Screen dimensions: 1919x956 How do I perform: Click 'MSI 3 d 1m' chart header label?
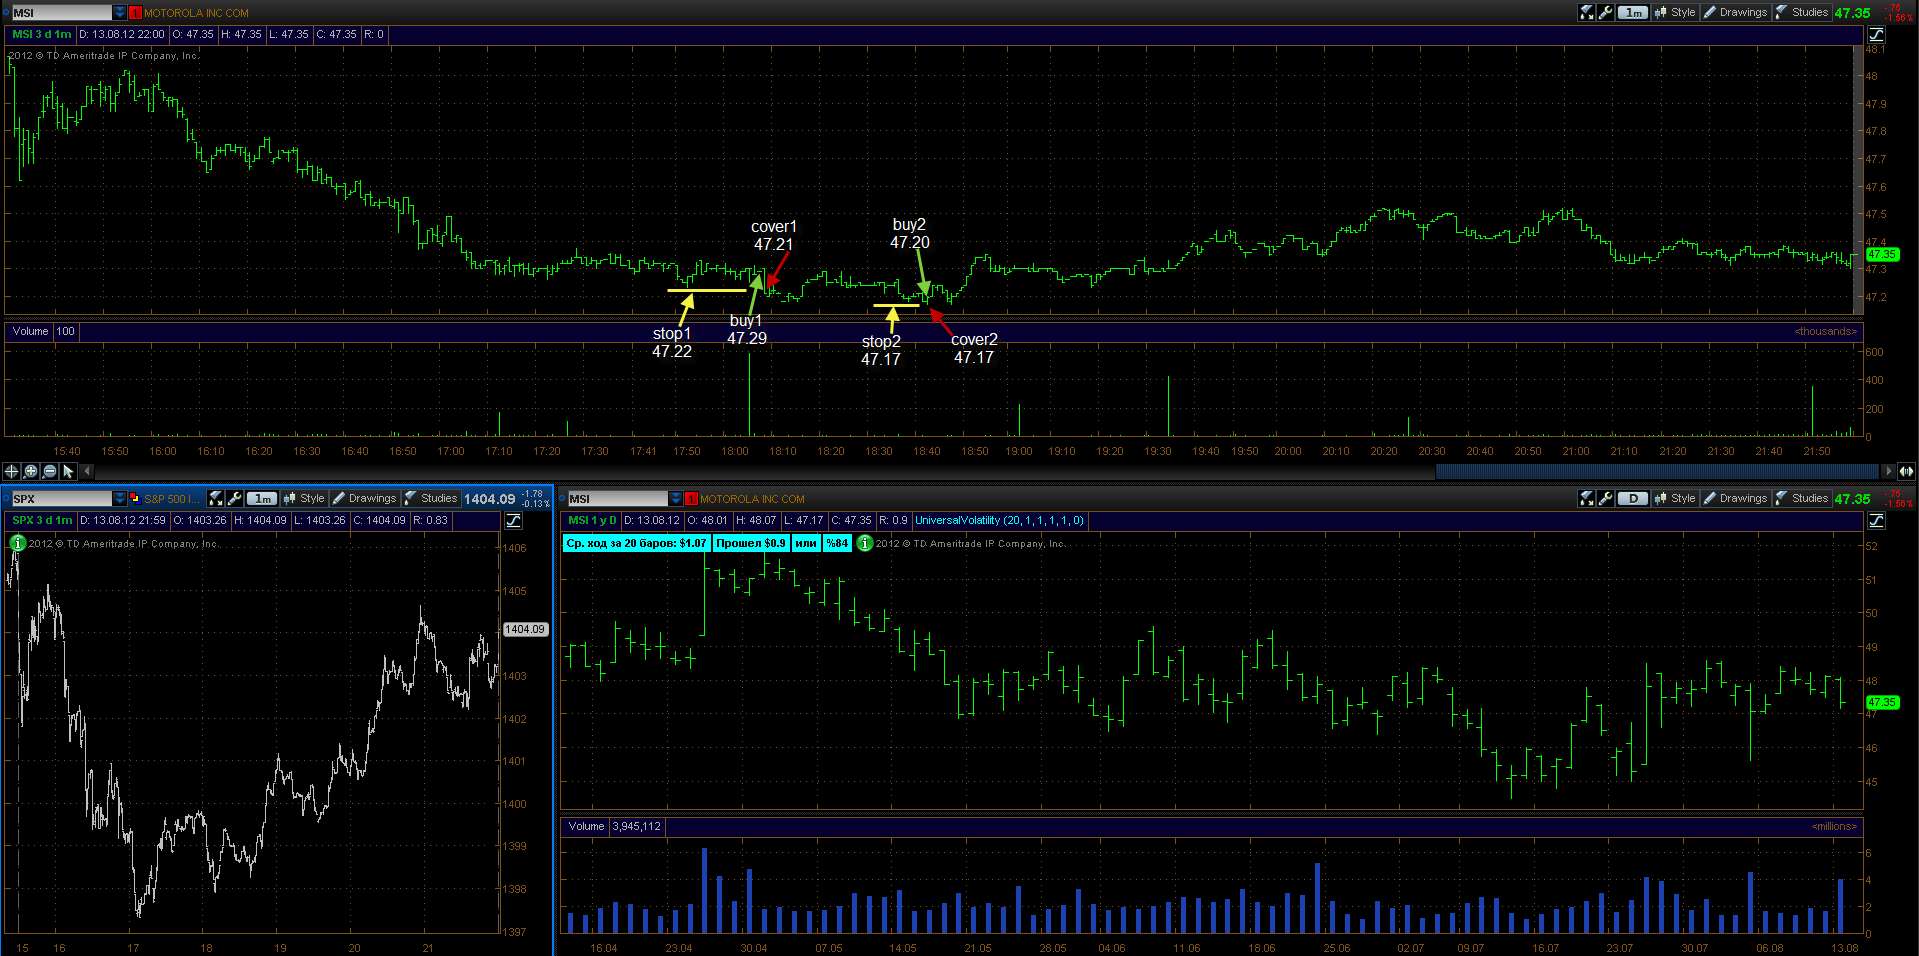coord(42,34)
